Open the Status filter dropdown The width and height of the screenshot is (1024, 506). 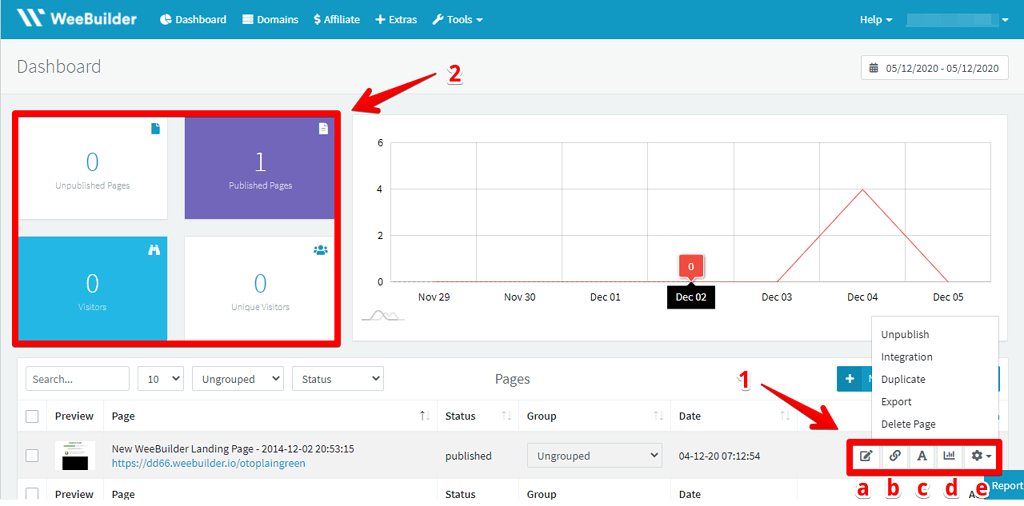pos(337,379)
